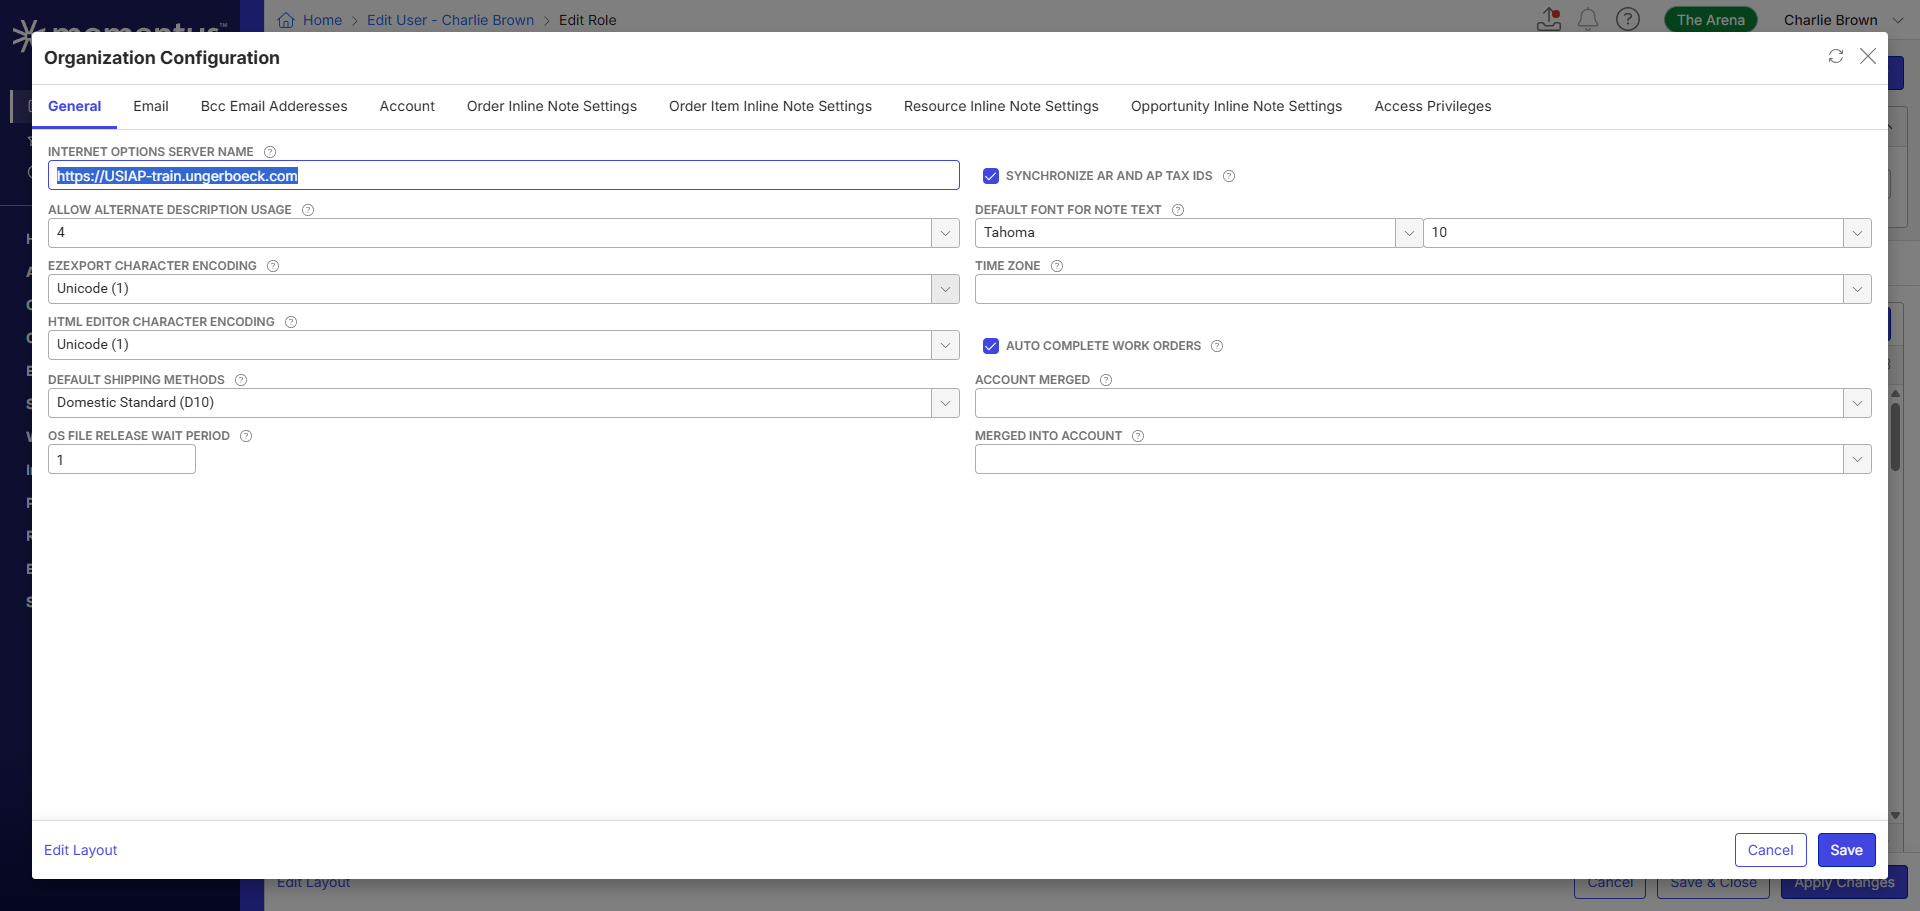Image resolution: width=1920 pixels, height=911 pixels.
Task: Expand the Account Merged dropdown
Action: (1857, 403)
